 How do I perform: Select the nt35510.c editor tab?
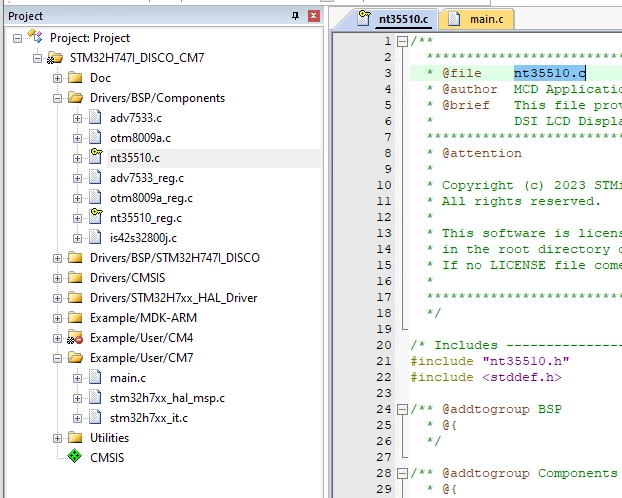393,19
